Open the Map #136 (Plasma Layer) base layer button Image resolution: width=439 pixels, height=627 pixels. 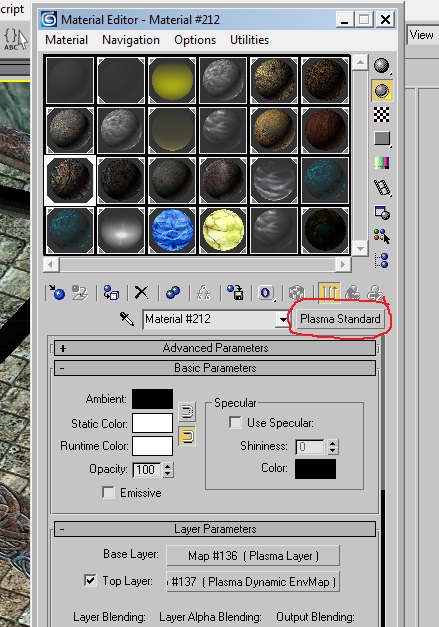[253, 556]
